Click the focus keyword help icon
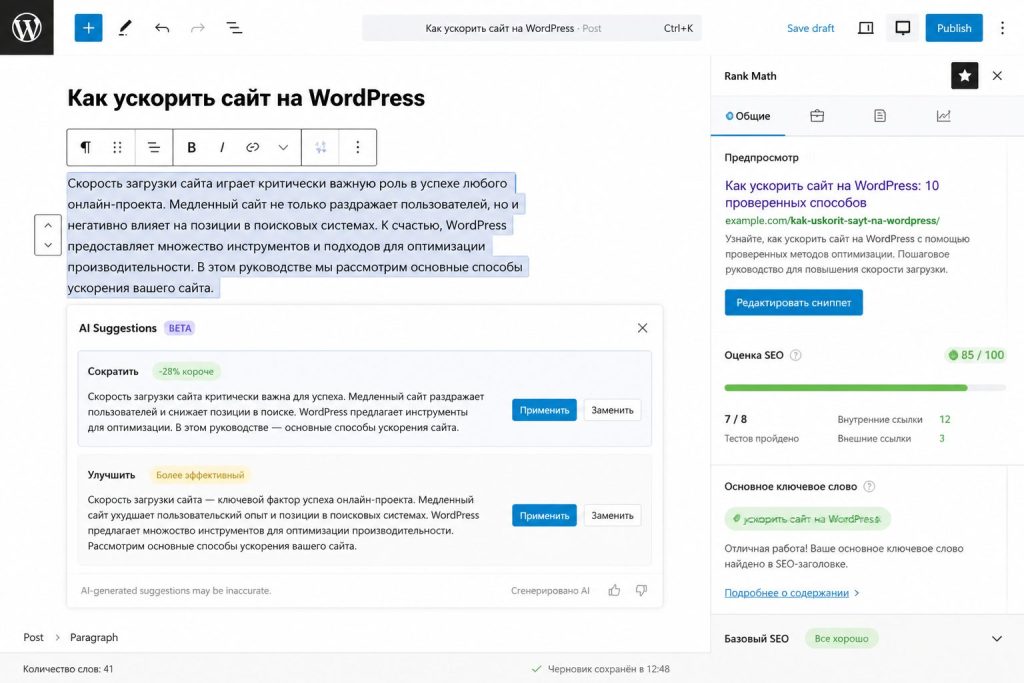Viewport: 1024px width, 683px height. (869, 486)
